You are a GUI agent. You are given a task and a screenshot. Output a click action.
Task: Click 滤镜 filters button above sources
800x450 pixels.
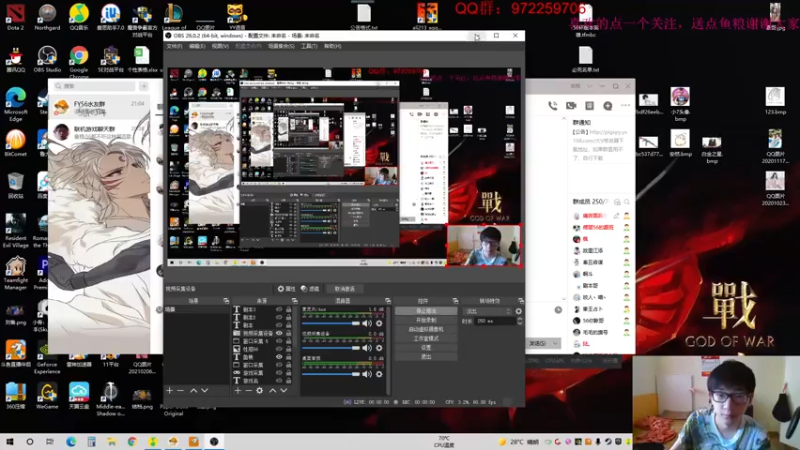click(310, 289)
